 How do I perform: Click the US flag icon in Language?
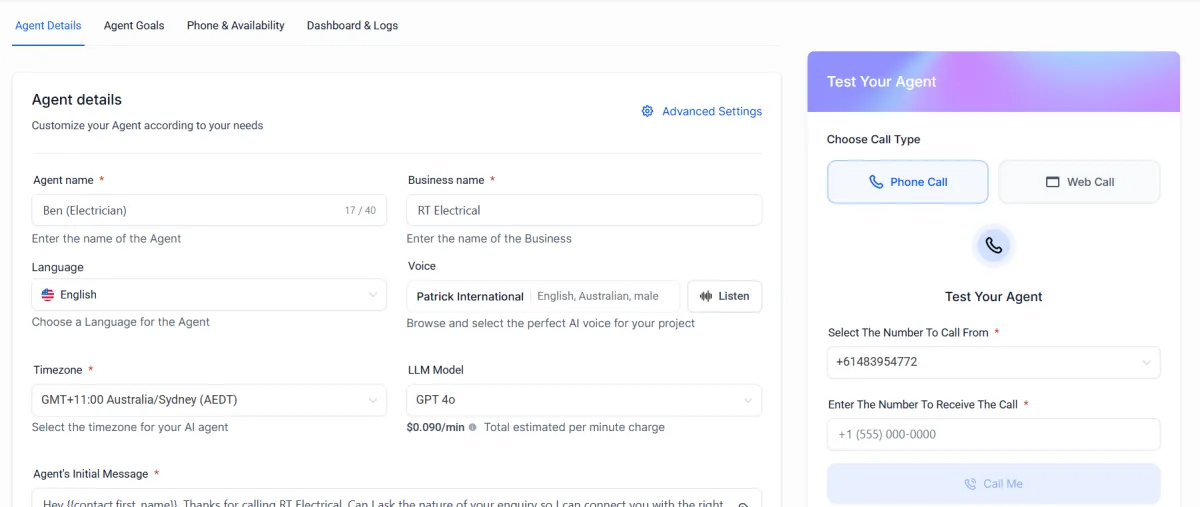click(48, 295)
